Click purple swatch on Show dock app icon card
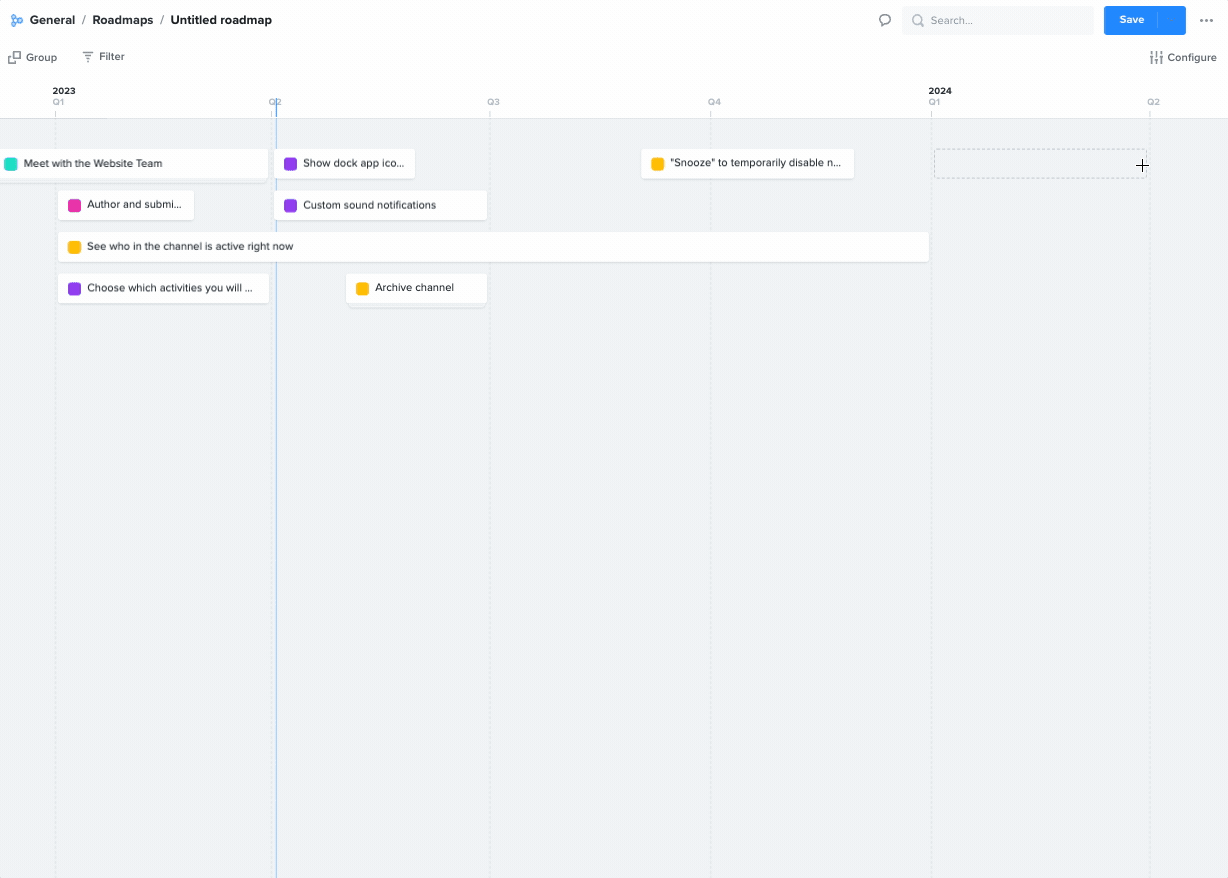The height and width of the screenshot is (878, 1228). (290, 164)
